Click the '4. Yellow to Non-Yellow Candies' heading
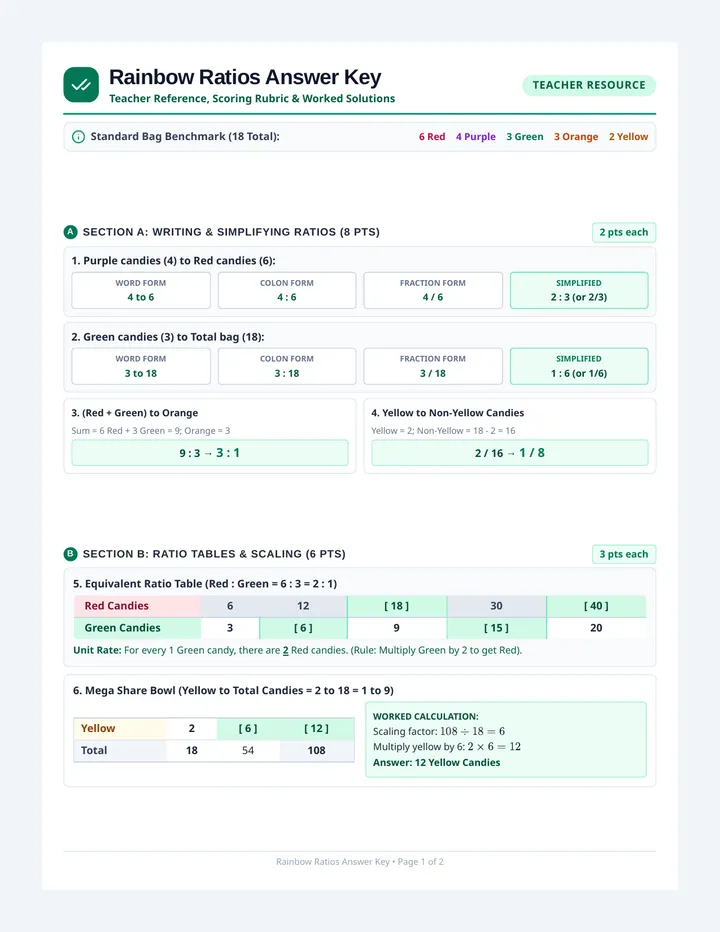Image resolution: width=720 pixels, height=932 pixels. 448,413
